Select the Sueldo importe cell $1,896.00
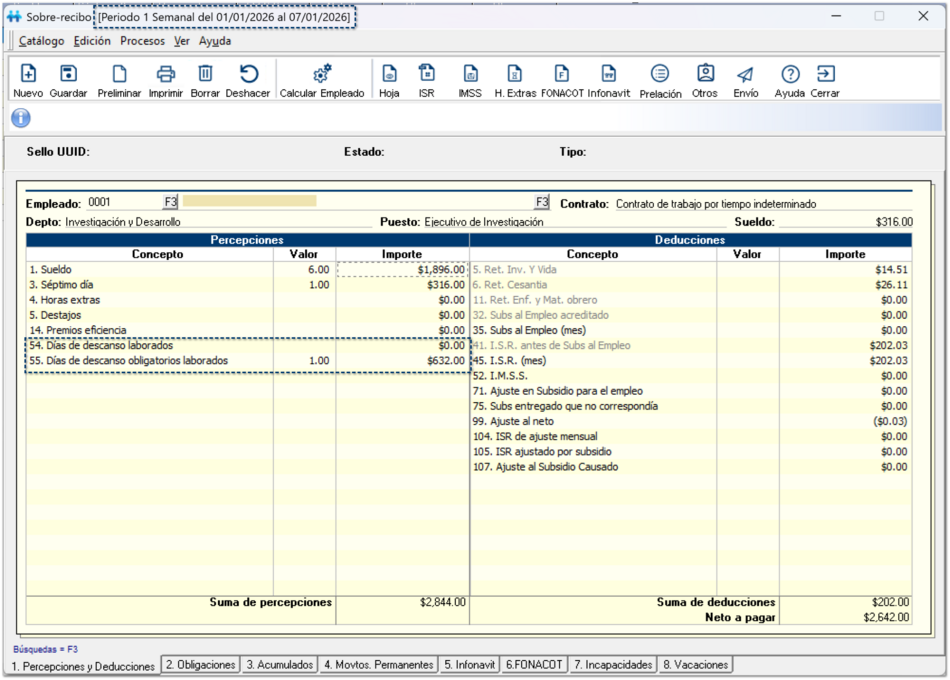The image size is (950, 680). [402, 270]
